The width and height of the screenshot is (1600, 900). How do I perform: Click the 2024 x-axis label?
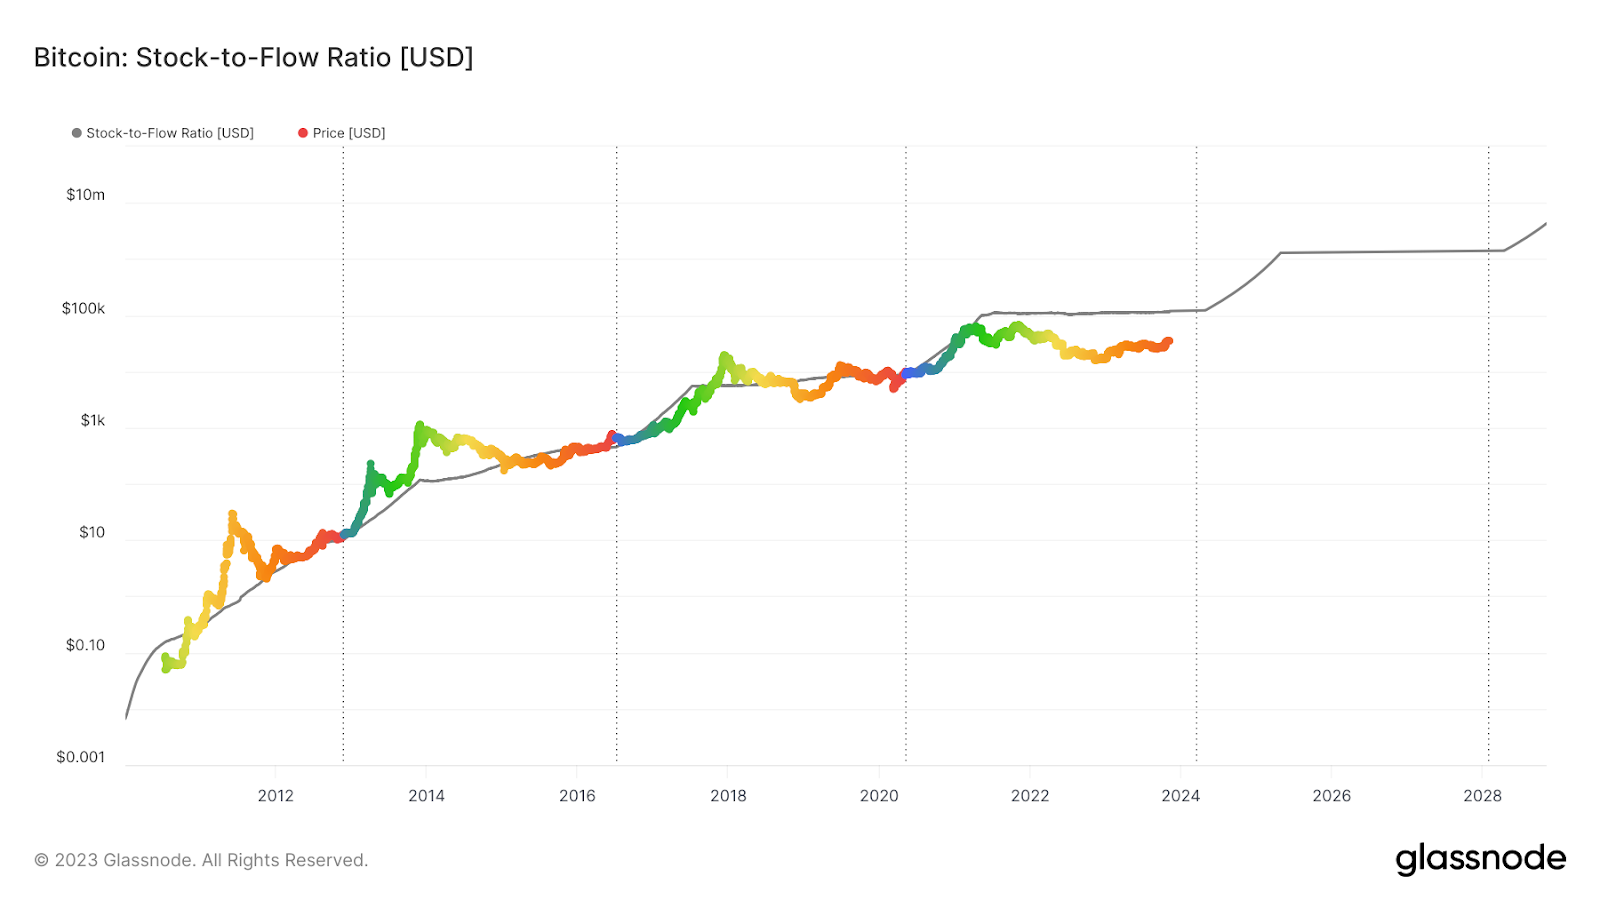point(1180,796)
